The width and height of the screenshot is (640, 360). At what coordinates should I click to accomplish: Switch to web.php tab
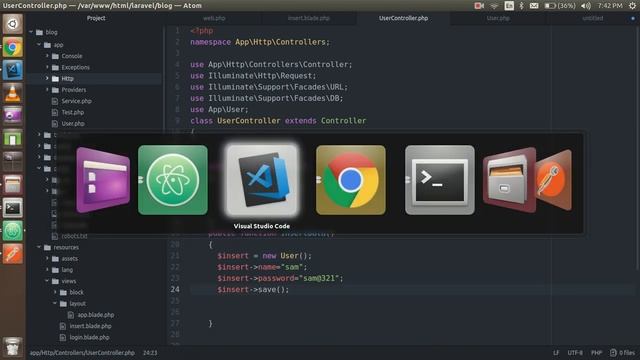[214, 18]
